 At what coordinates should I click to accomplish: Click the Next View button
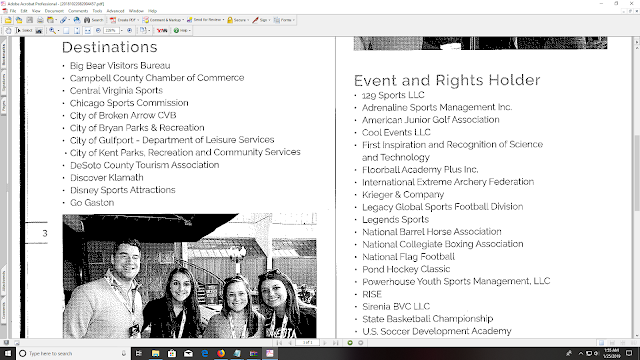pos(360,343)
